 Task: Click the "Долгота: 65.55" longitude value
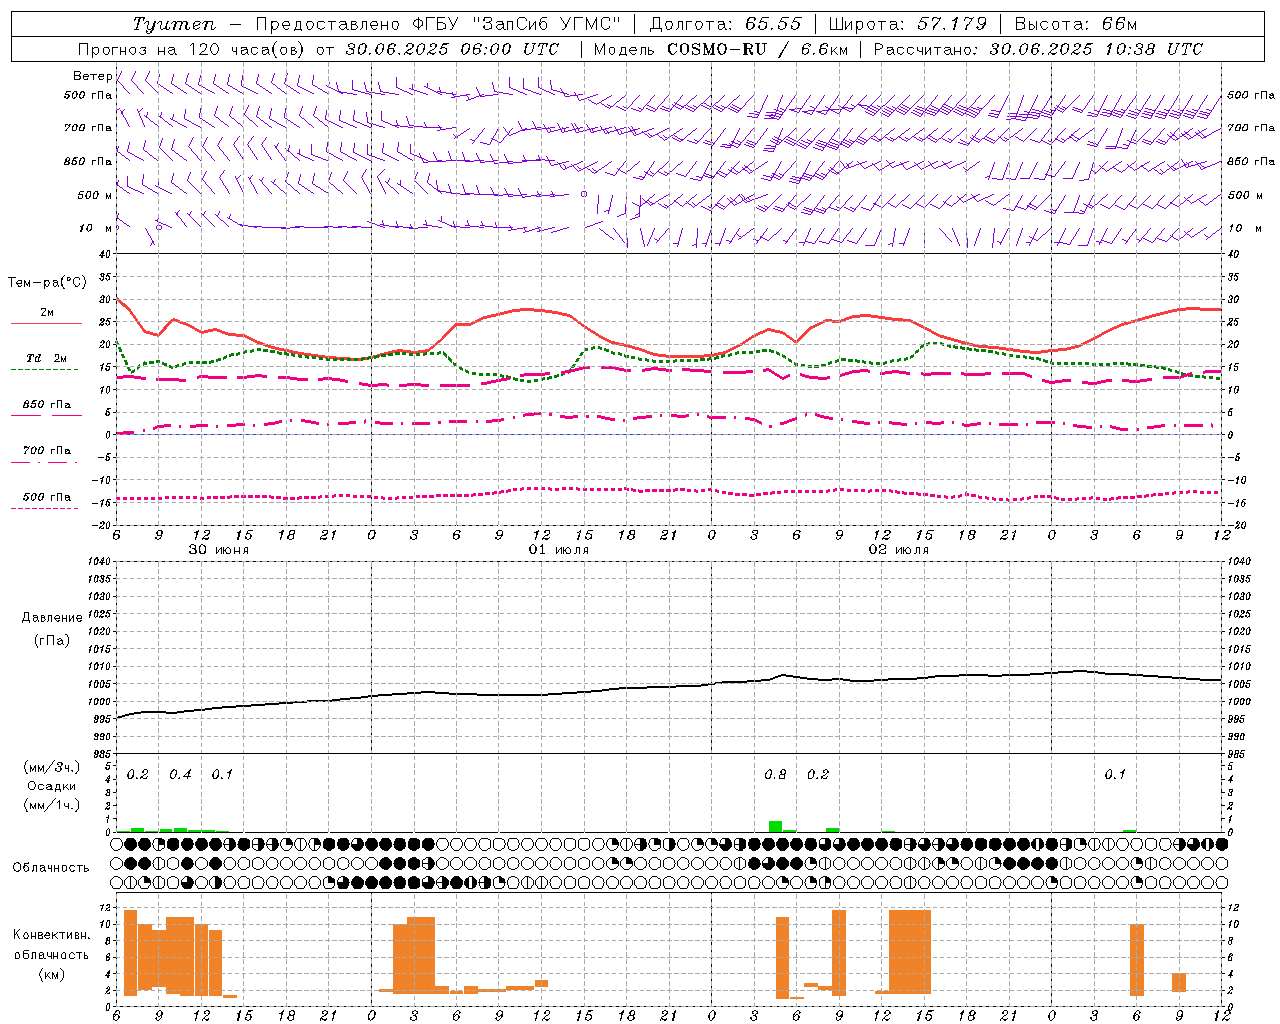pos(725,24)
